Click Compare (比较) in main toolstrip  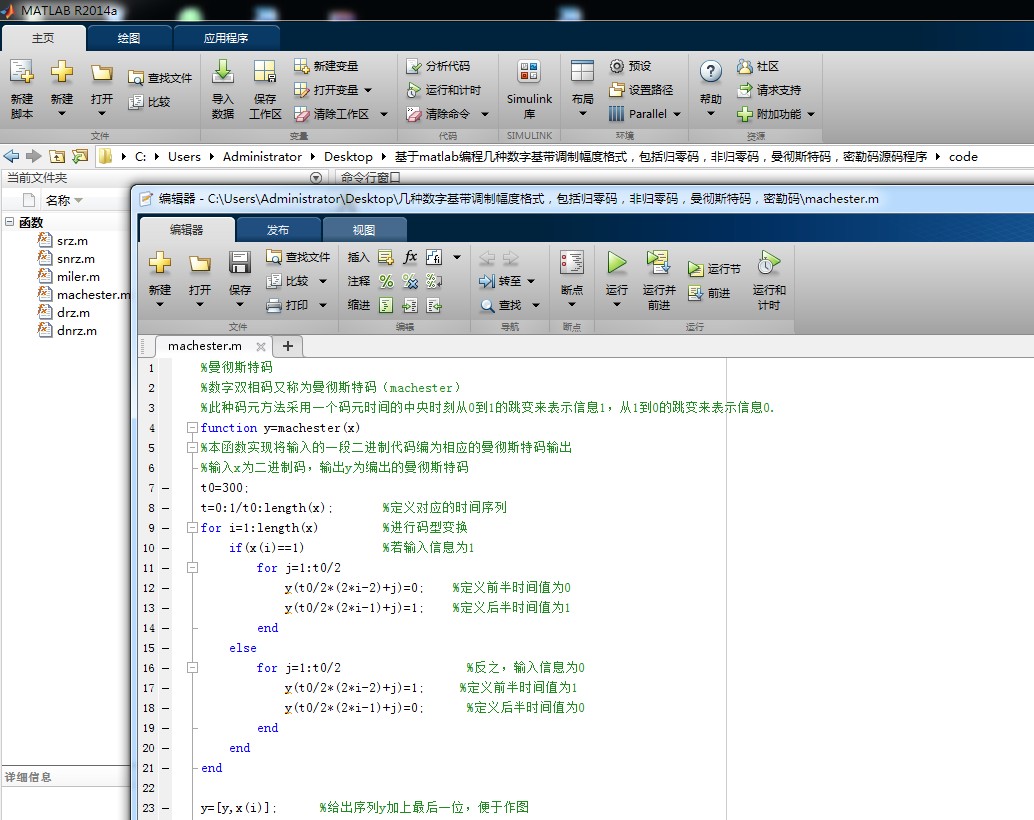click(149, 102)
